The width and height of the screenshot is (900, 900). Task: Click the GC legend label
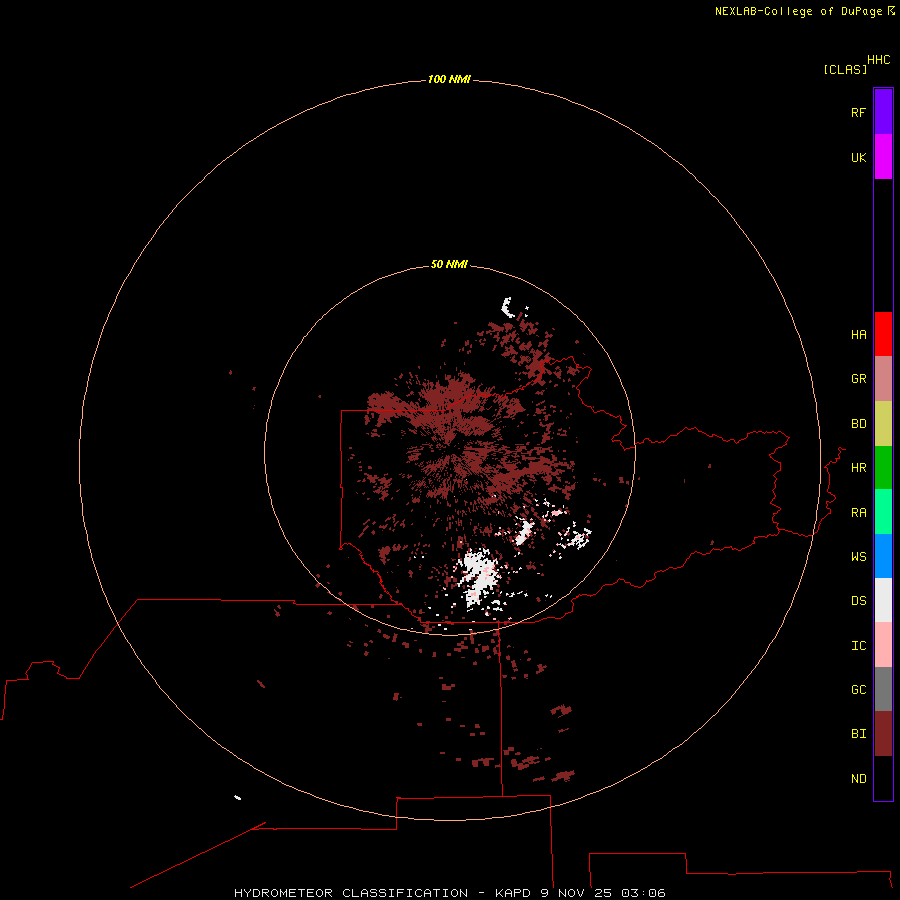click(x=858, y=690)
